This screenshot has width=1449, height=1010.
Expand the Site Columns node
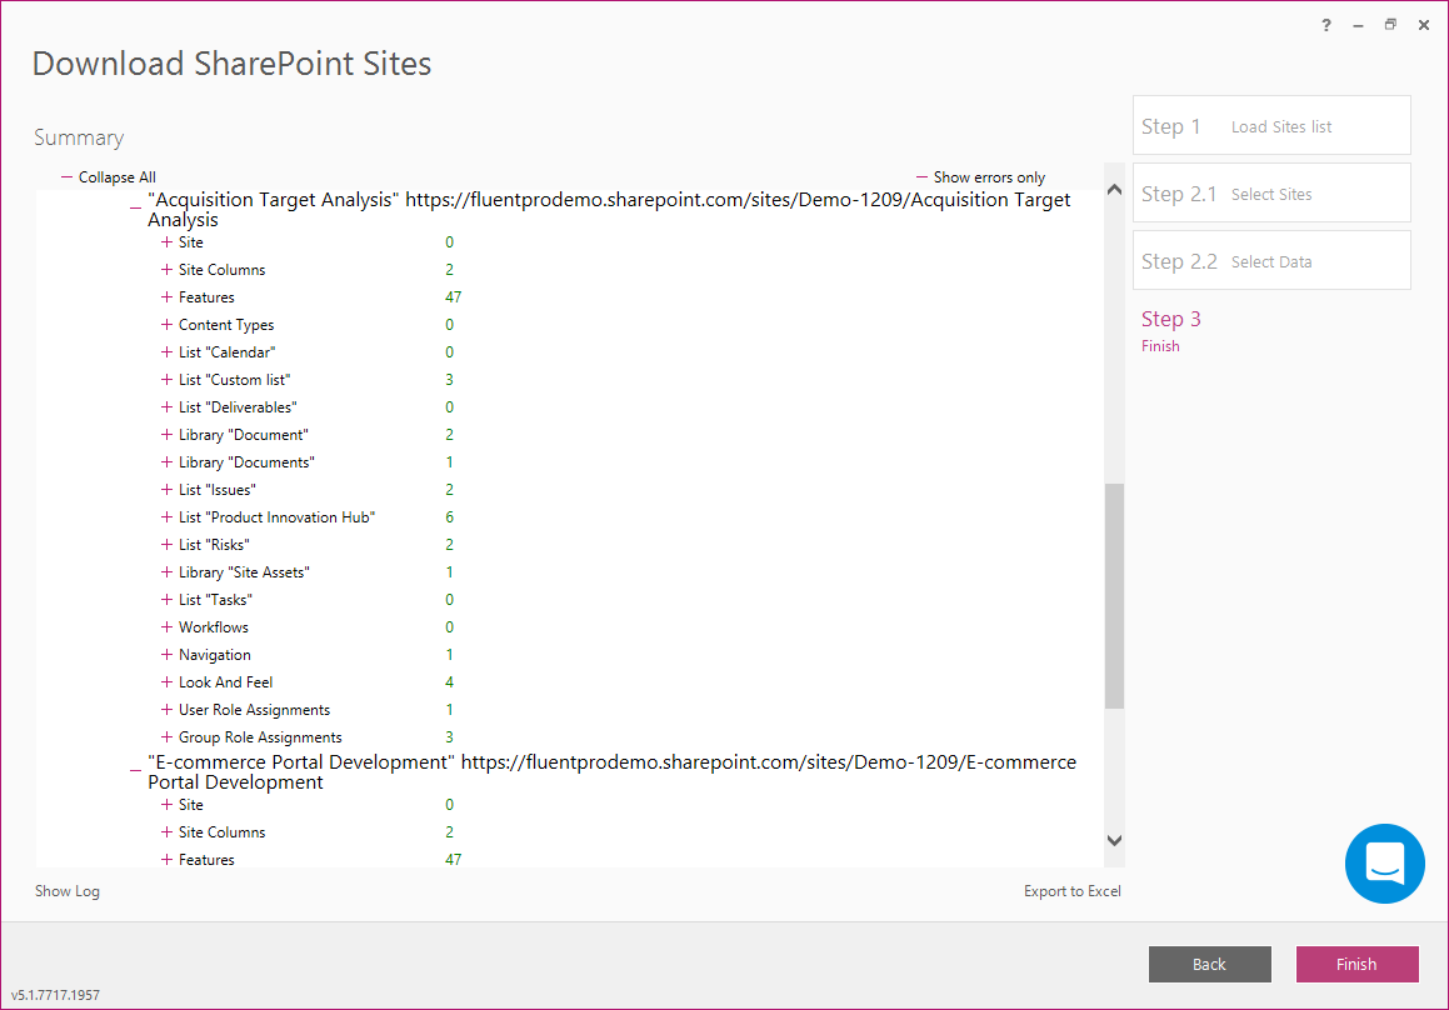click(166, 269)
